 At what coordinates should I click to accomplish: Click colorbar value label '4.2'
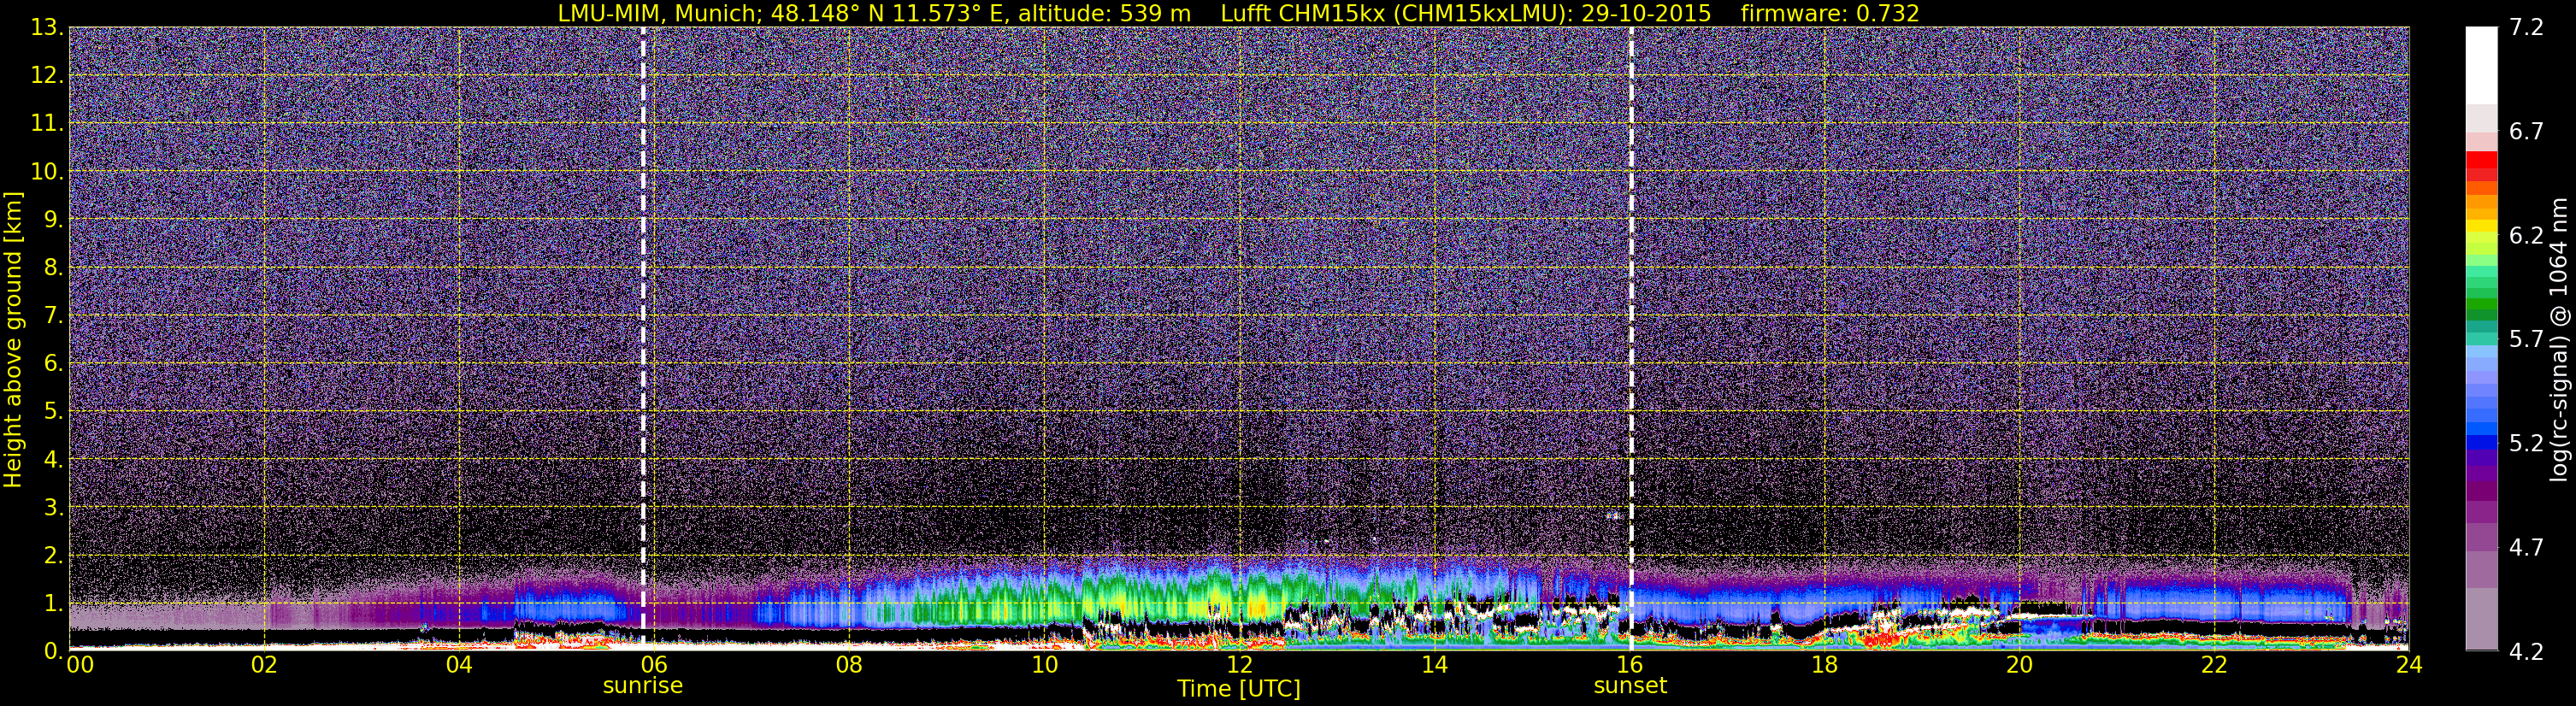[x=2526, y=652]
